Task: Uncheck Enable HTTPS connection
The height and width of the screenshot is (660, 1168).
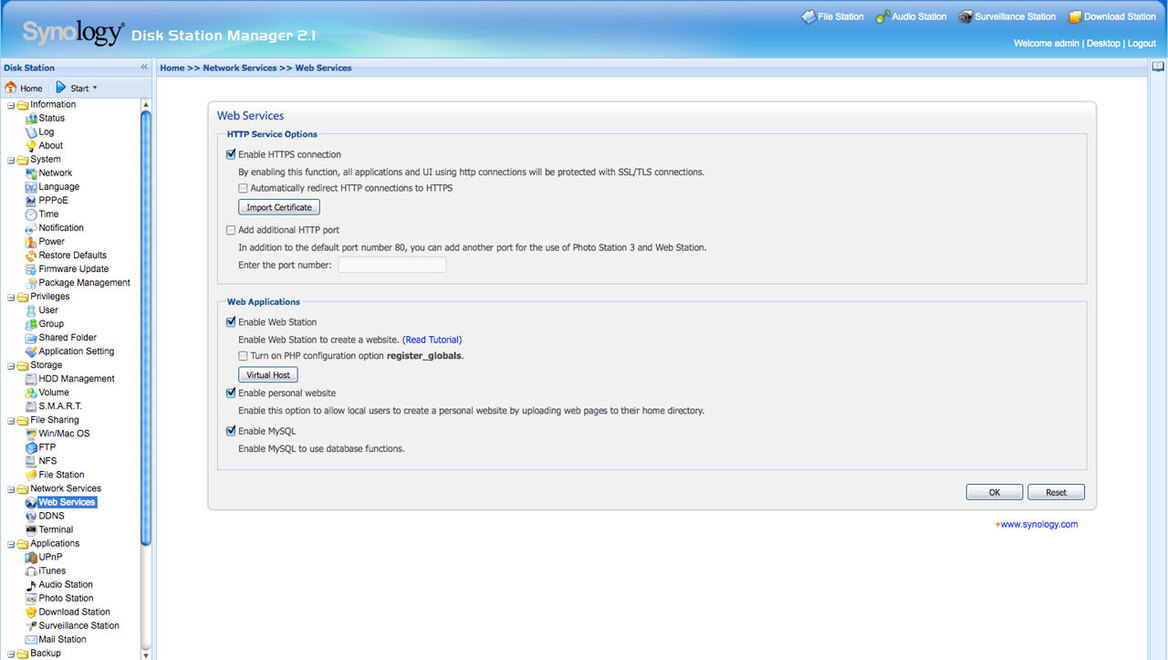Action: tap(231, 154)
